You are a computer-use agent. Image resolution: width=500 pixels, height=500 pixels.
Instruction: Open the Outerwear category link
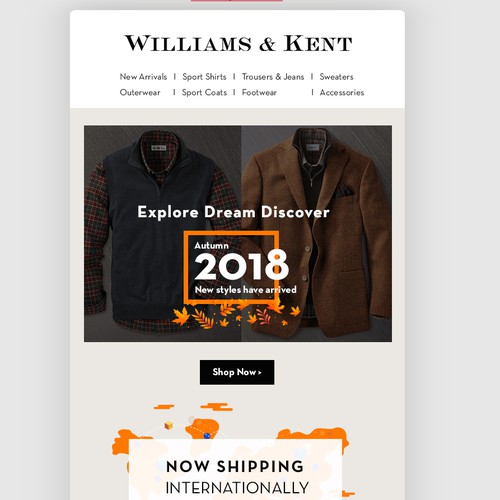140,92
